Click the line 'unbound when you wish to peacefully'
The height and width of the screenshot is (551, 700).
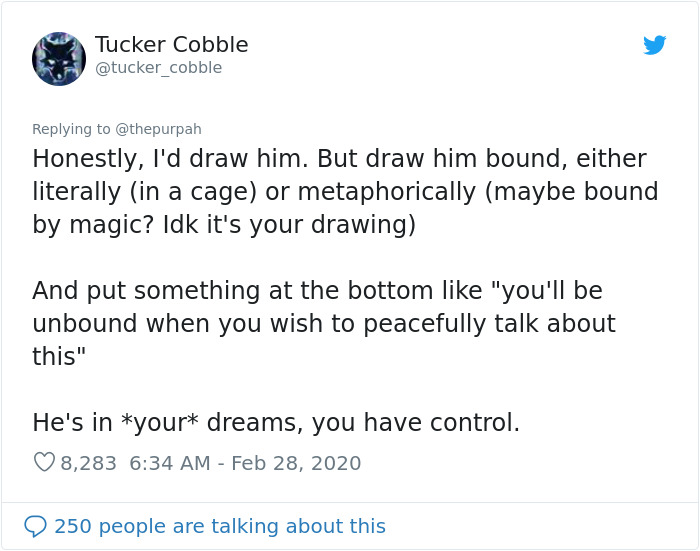324,324
